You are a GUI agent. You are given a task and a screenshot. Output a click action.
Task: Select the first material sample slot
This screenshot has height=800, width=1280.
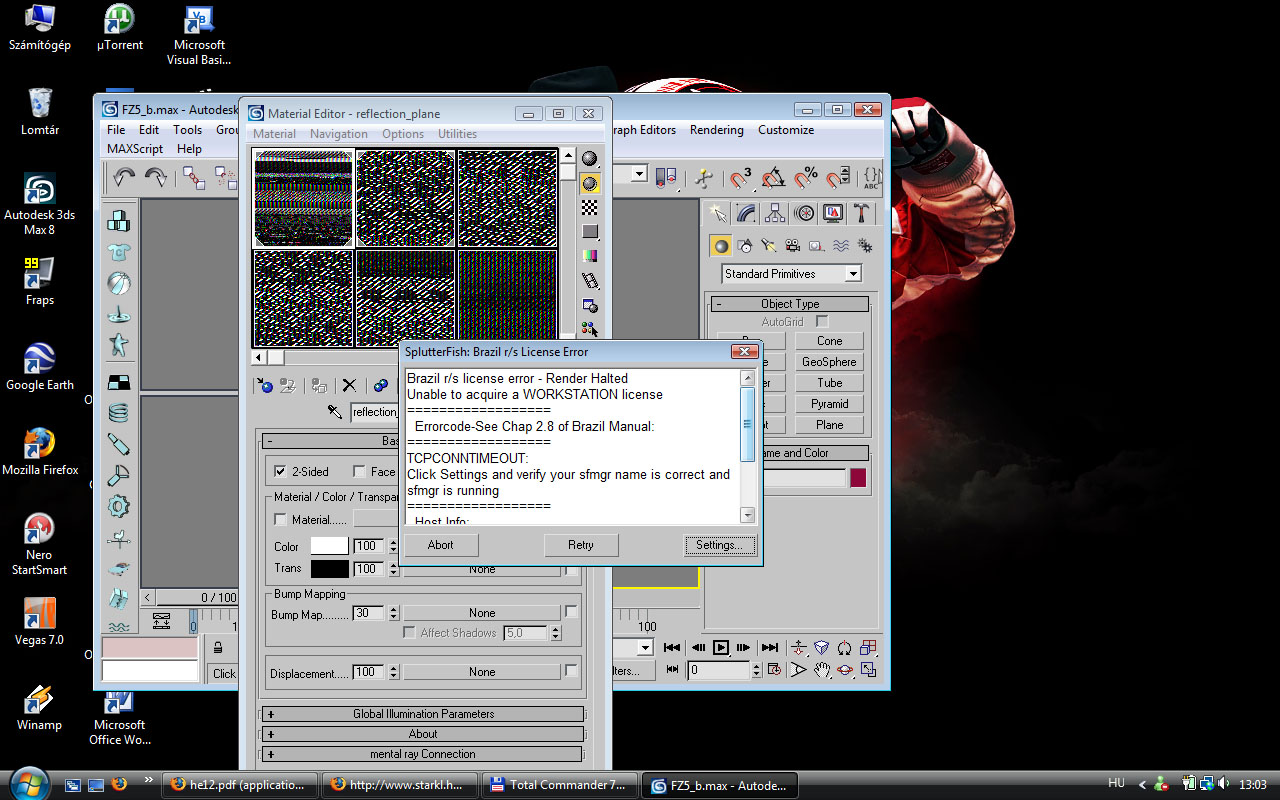click(304, 198)
